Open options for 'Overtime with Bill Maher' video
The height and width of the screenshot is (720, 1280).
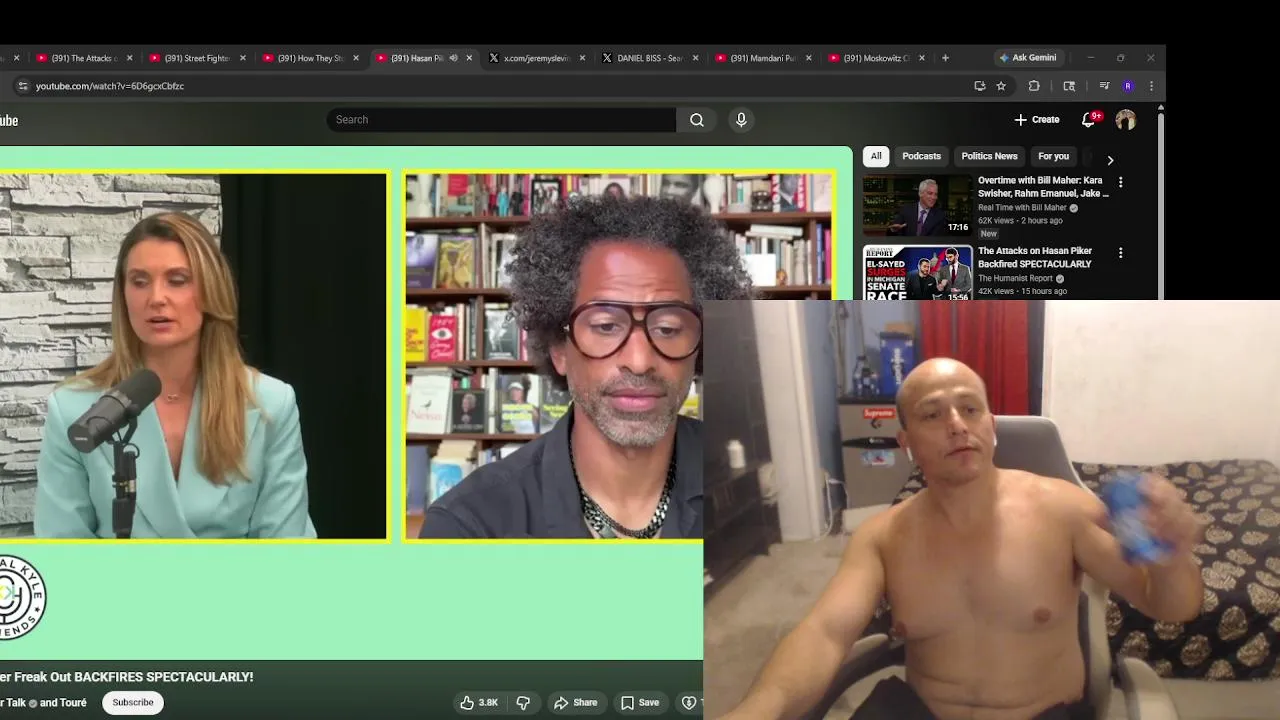pos(1120,182)
